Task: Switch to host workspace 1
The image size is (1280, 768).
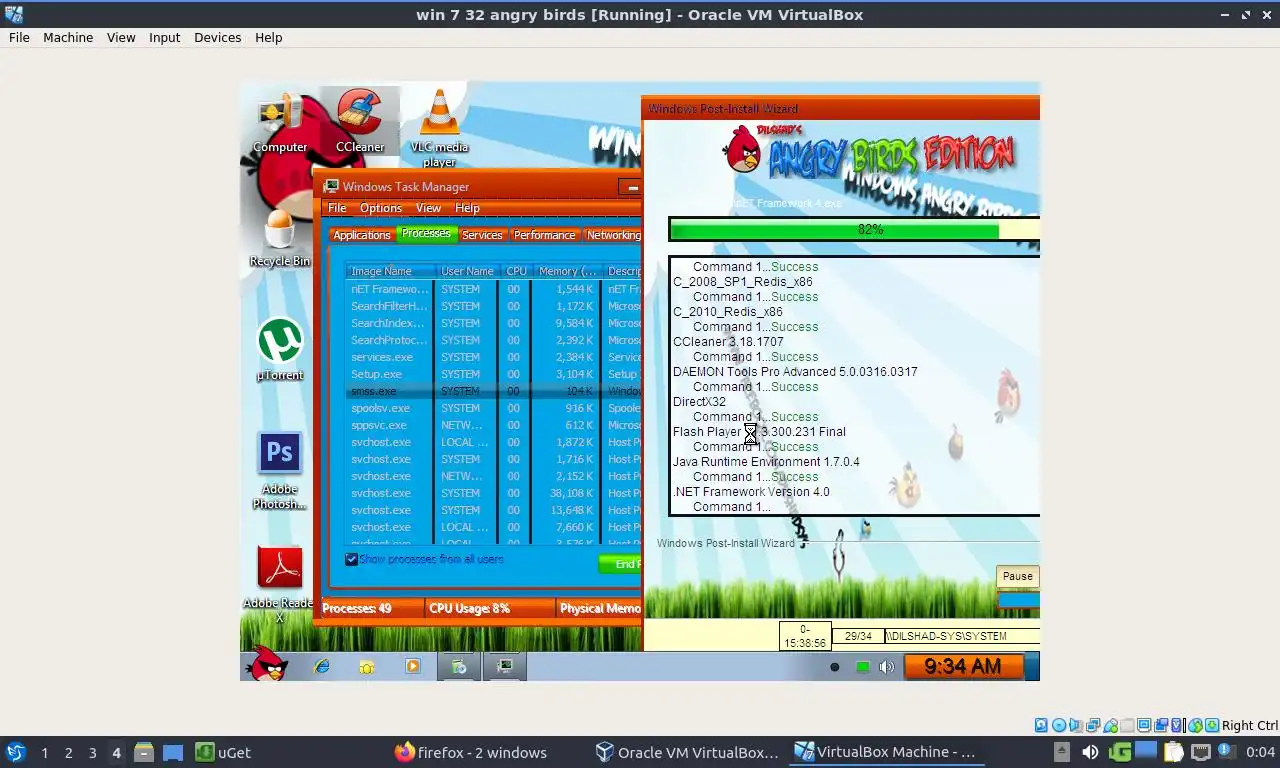Action: click(x=44, y=752)
